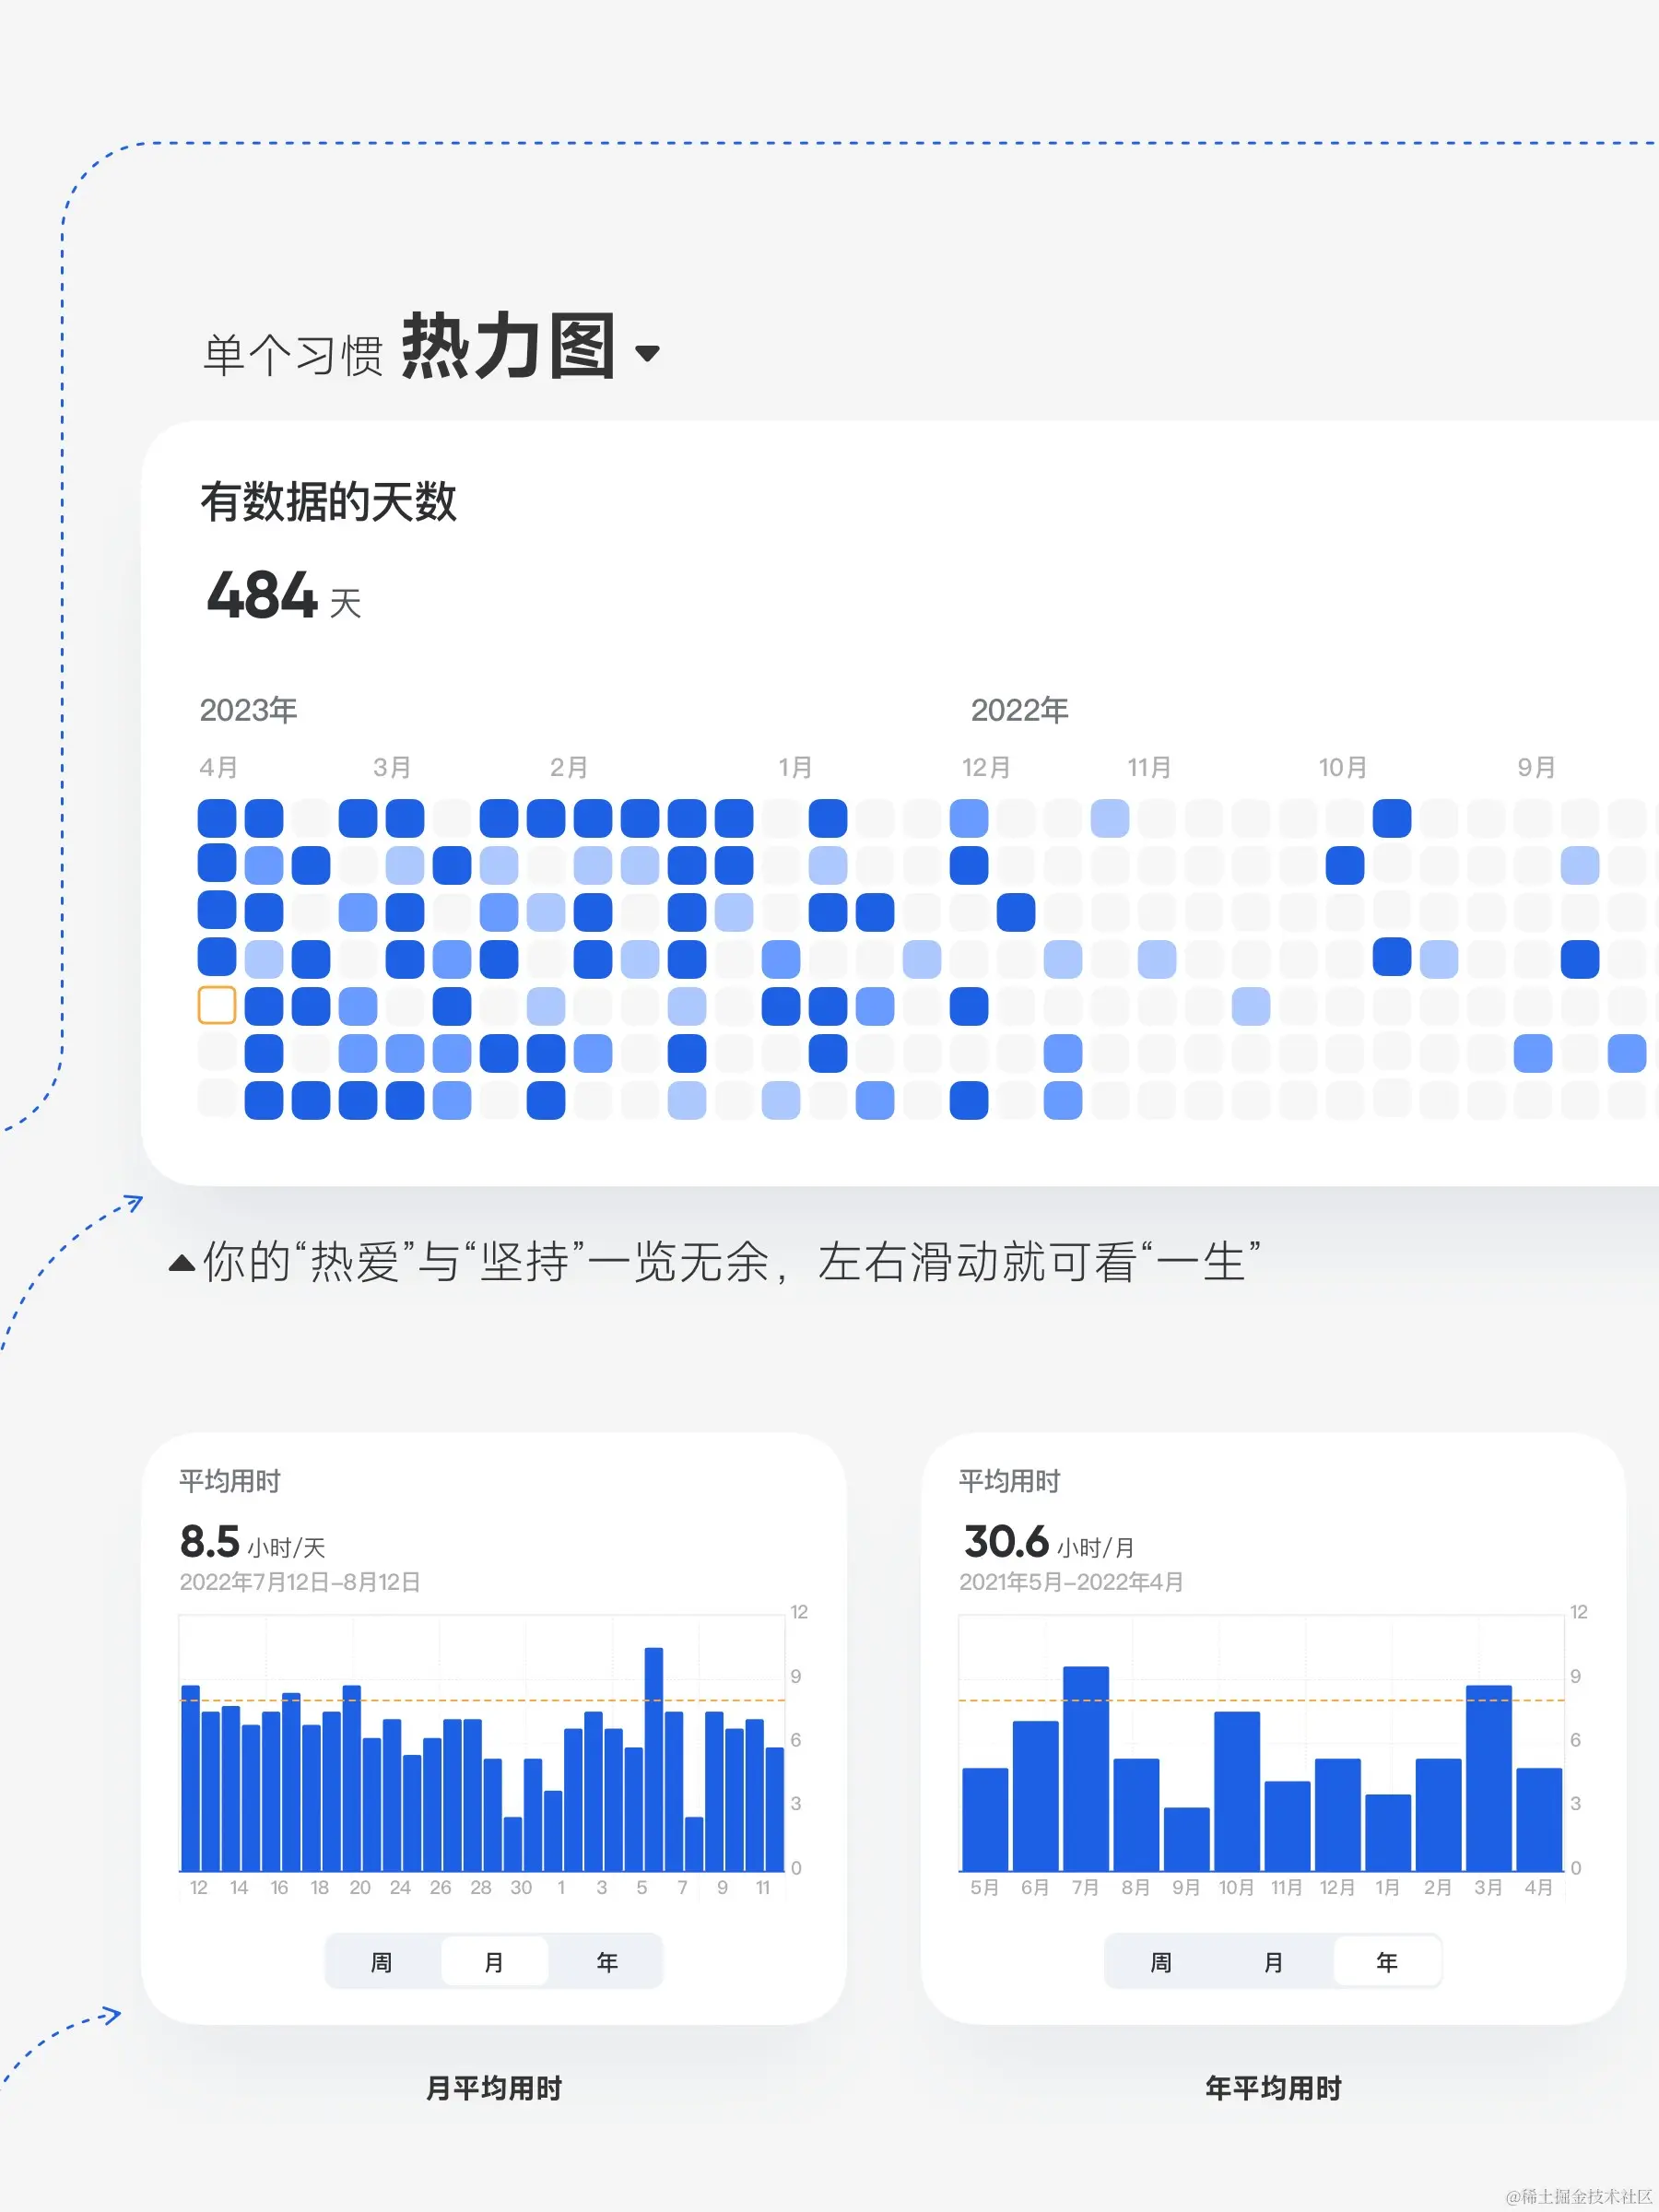Click the 12月 month label in heatmap
Viewport: 1659px width, 2212px height.
click(x=986, y=767)
